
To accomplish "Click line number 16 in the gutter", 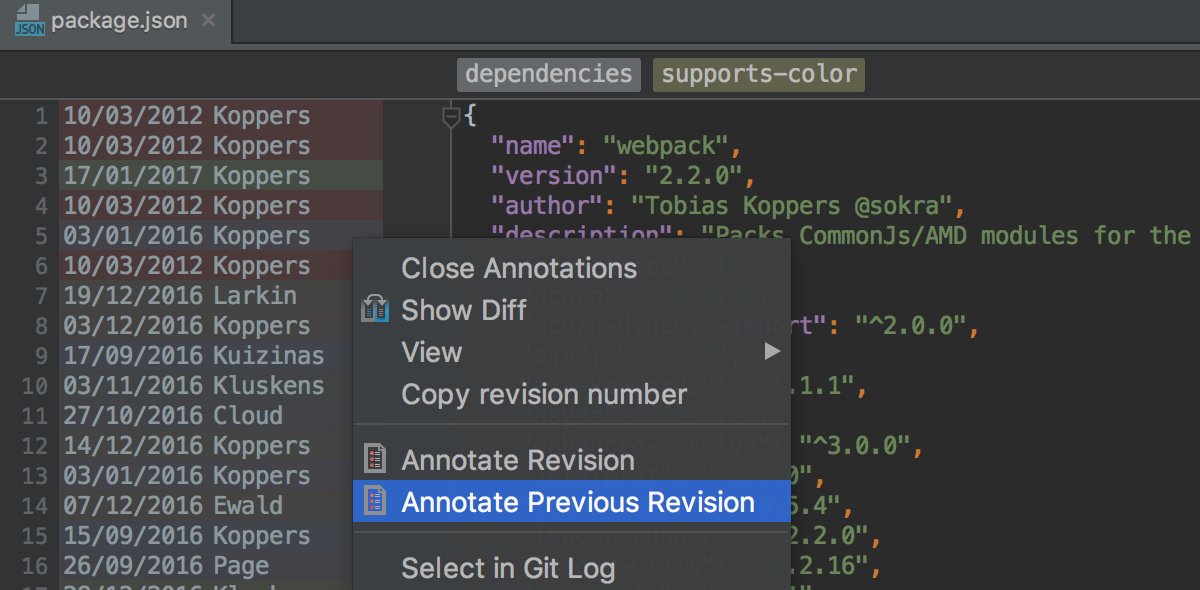I will [x=34, y=567].
